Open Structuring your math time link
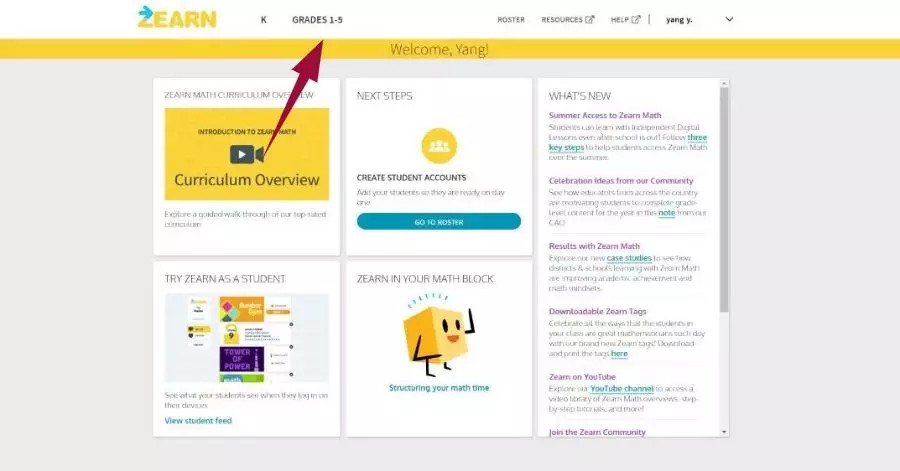The height and width of the screenshot is (471, 900). [439, 388]
